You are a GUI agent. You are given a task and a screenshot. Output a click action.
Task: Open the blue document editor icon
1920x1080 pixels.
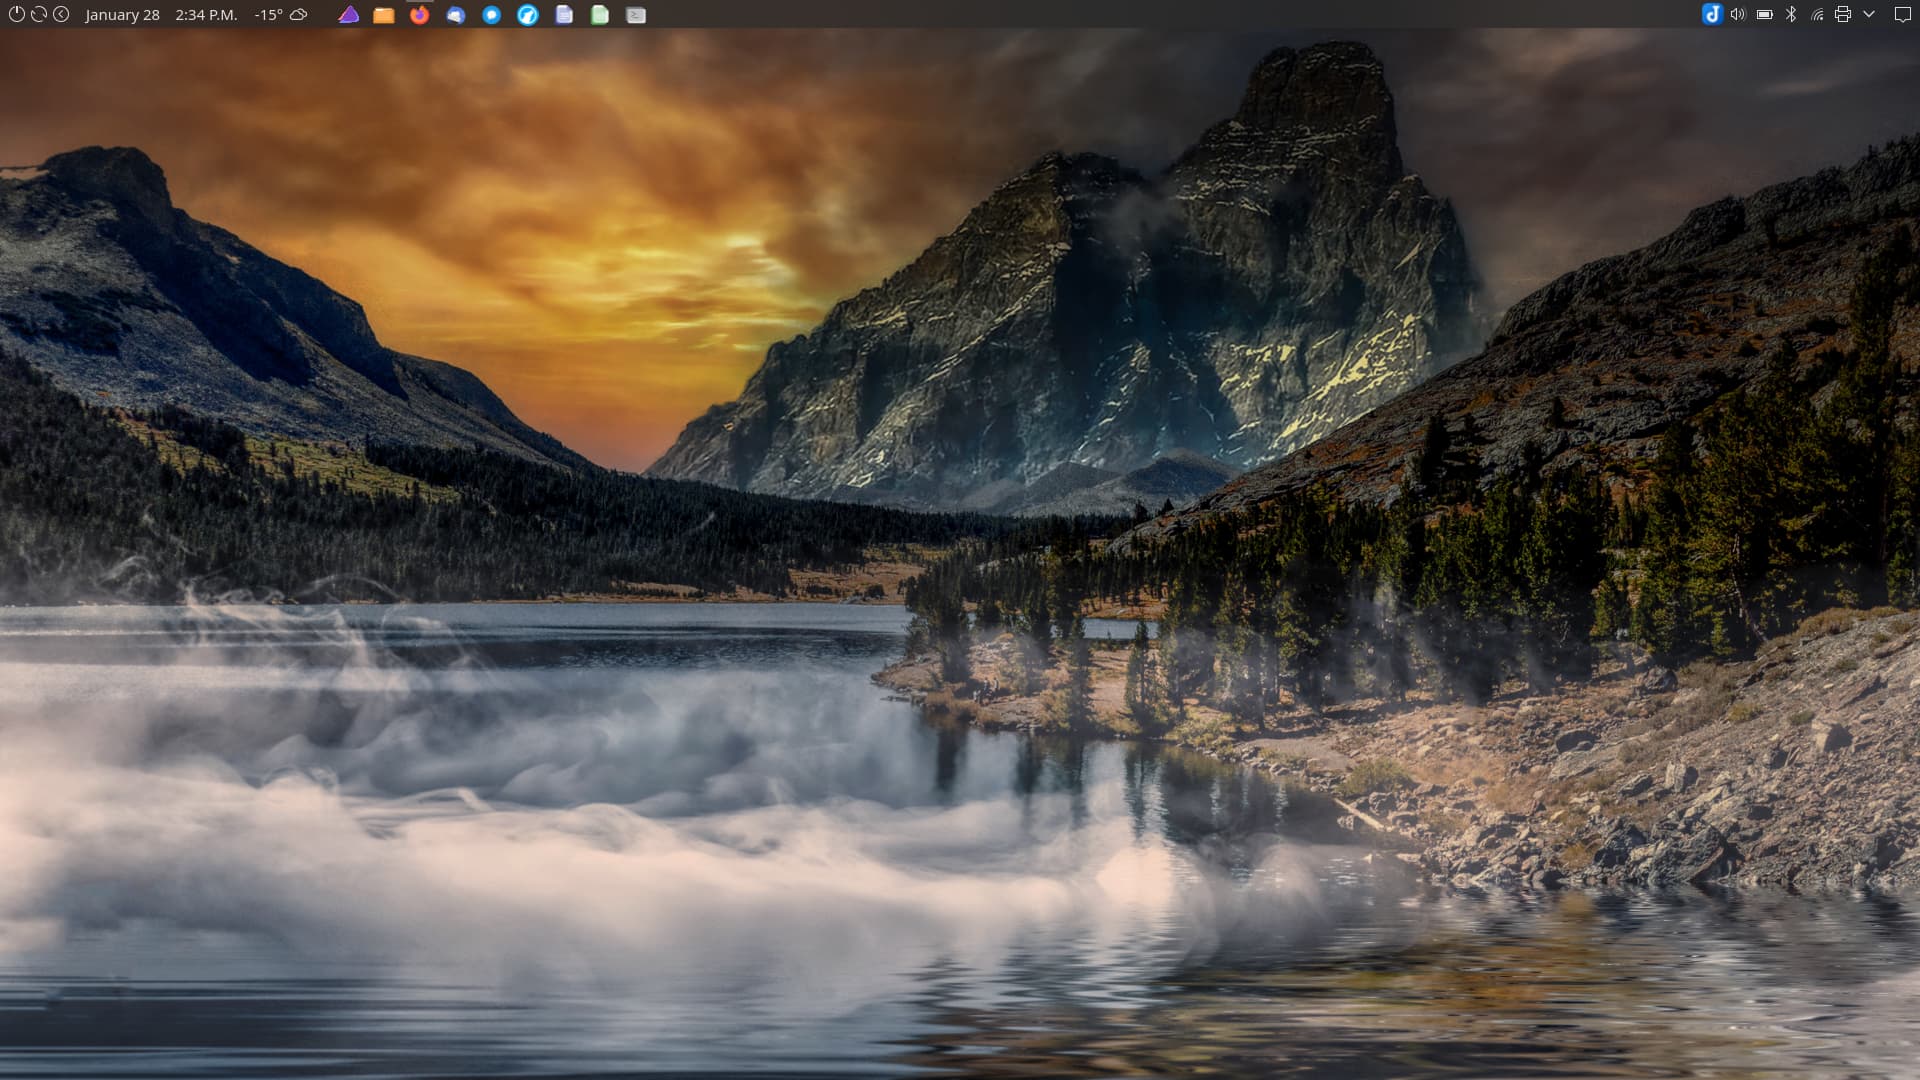(x=564, y=15)
